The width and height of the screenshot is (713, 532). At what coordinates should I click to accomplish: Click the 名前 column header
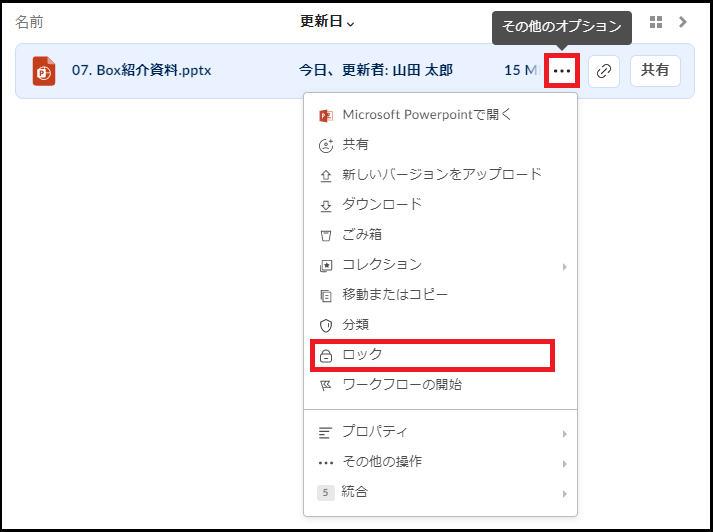(x=29, y=22)
